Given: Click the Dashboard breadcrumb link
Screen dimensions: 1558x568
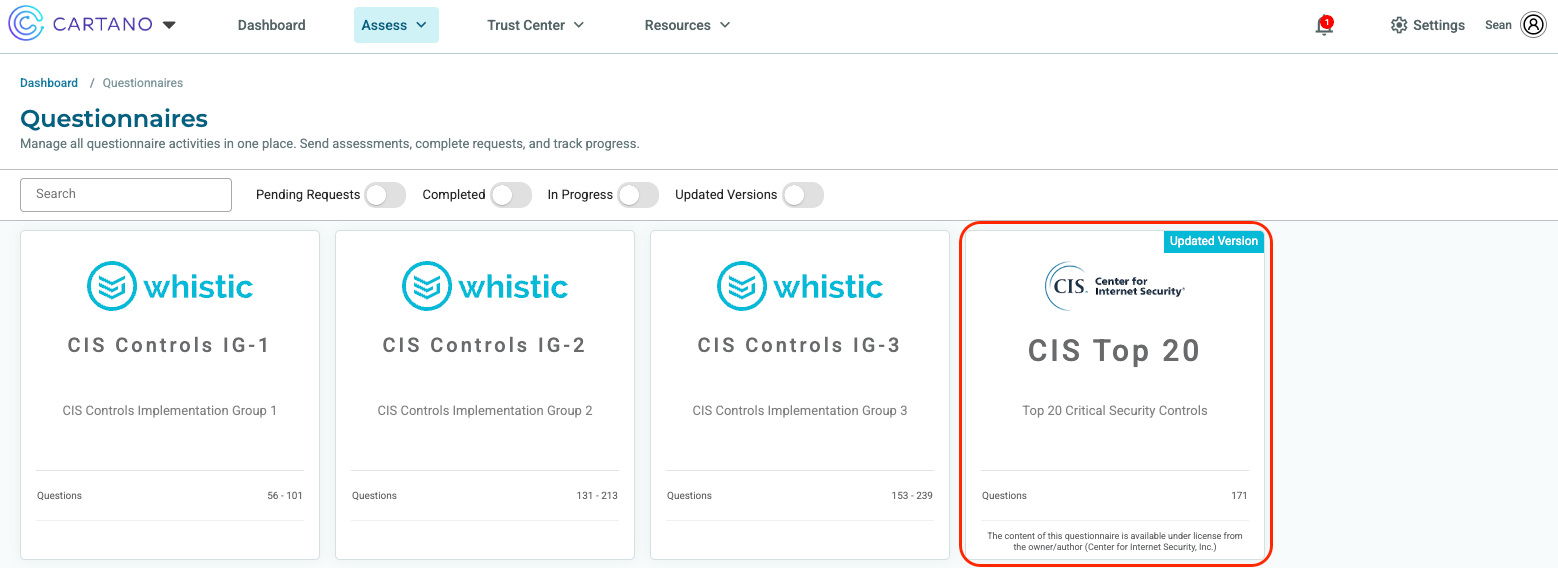Looking at the screenshot, I should click(x=49, y=83).
